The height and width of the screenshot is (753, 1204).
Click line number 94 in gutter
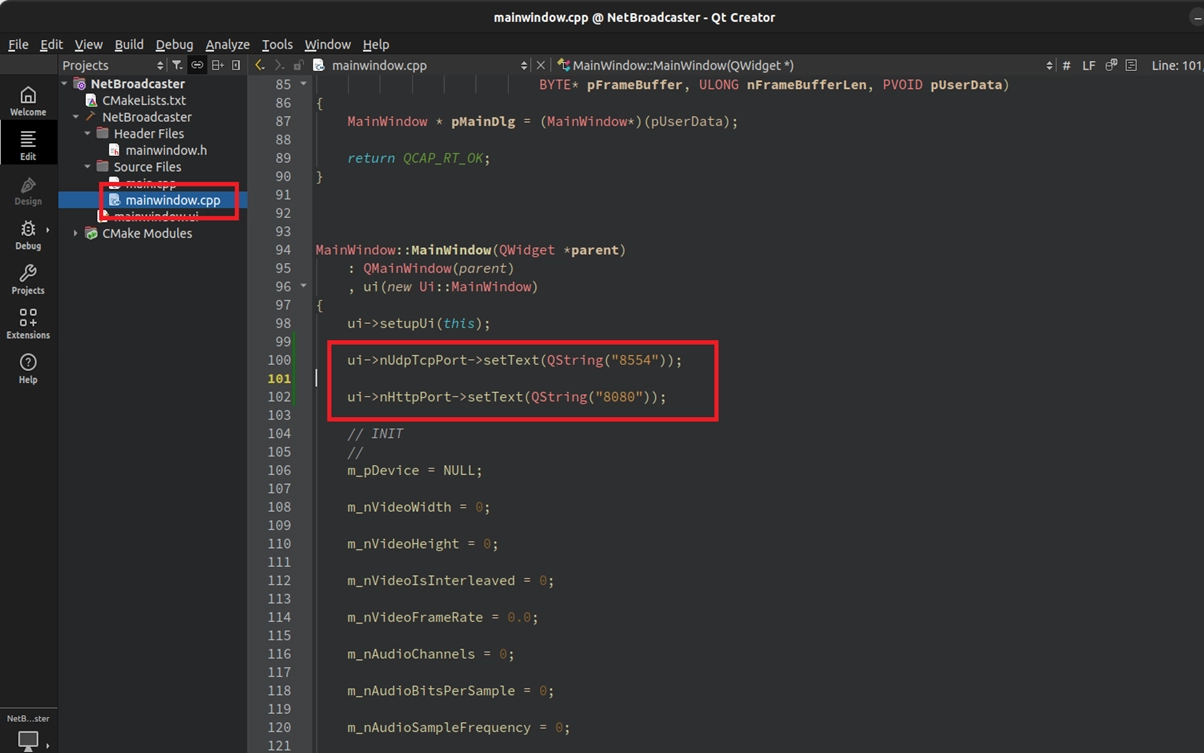283,250
